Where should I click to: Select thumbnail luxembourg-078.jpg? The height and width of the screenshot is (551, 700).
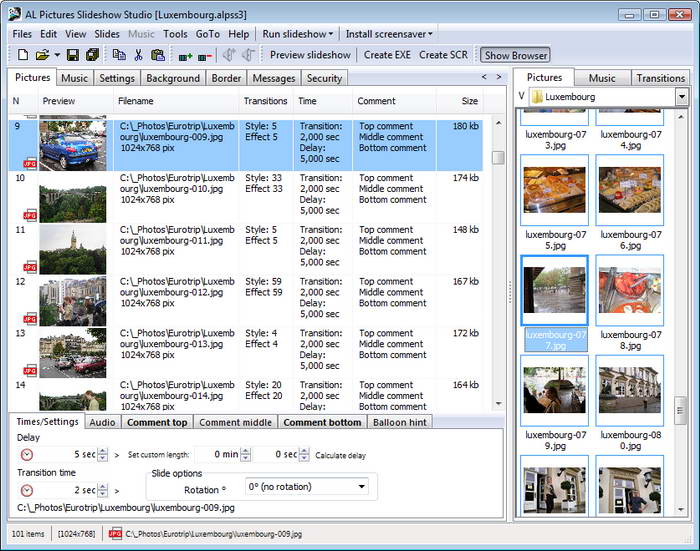coord(629,290)
